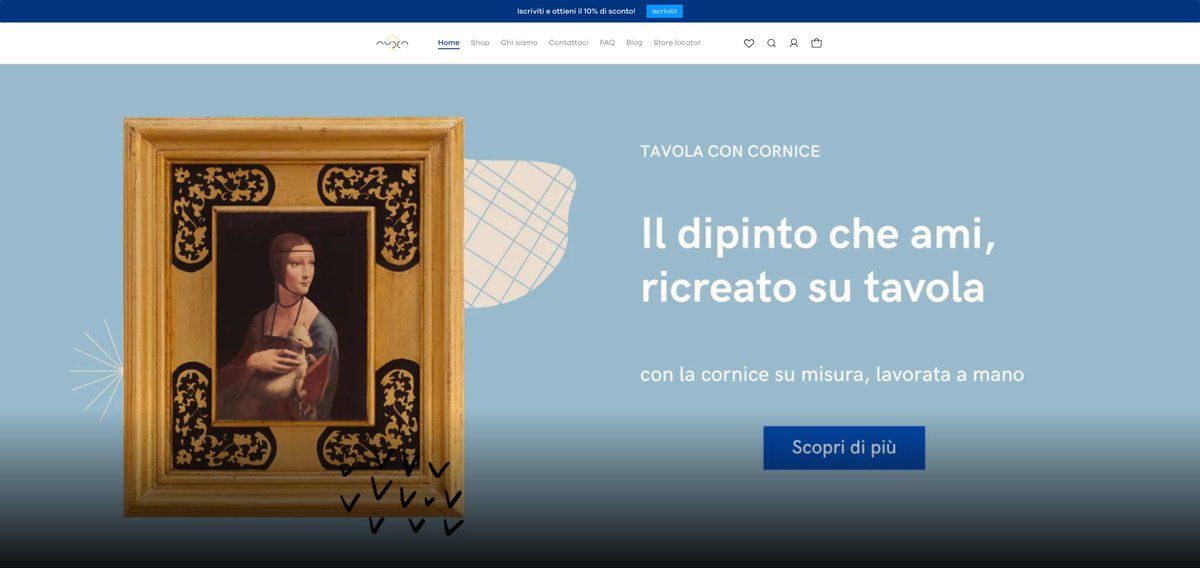Open the Shop menu item
Viewport: 1200px width, 568px height.
coord(480,43)
